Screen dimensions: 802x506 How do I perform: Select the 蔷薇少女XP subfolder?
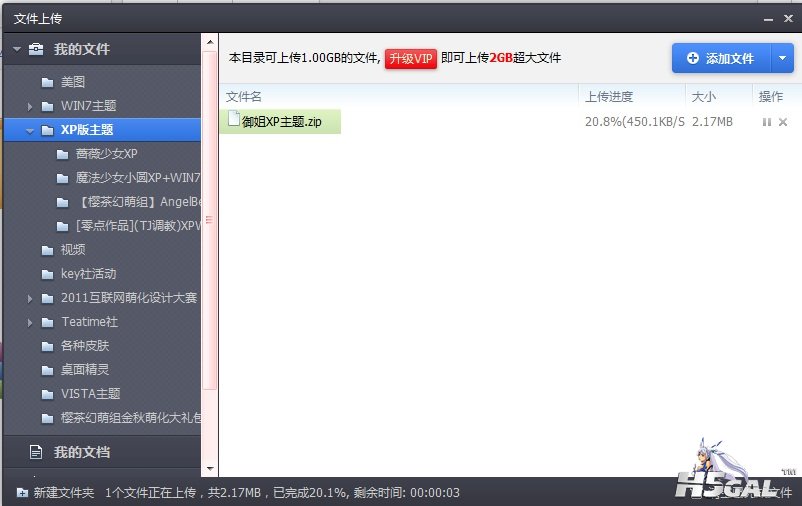106,154
